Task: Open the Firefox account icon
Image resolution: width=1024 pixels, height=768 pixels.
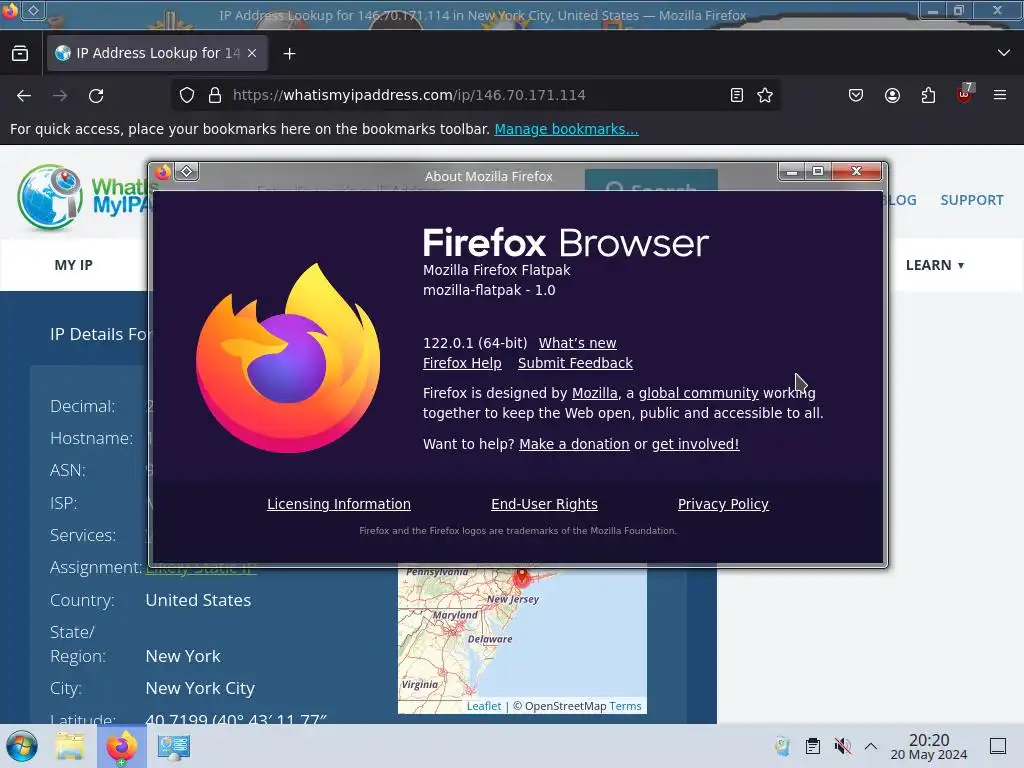Action: point(892,95)
